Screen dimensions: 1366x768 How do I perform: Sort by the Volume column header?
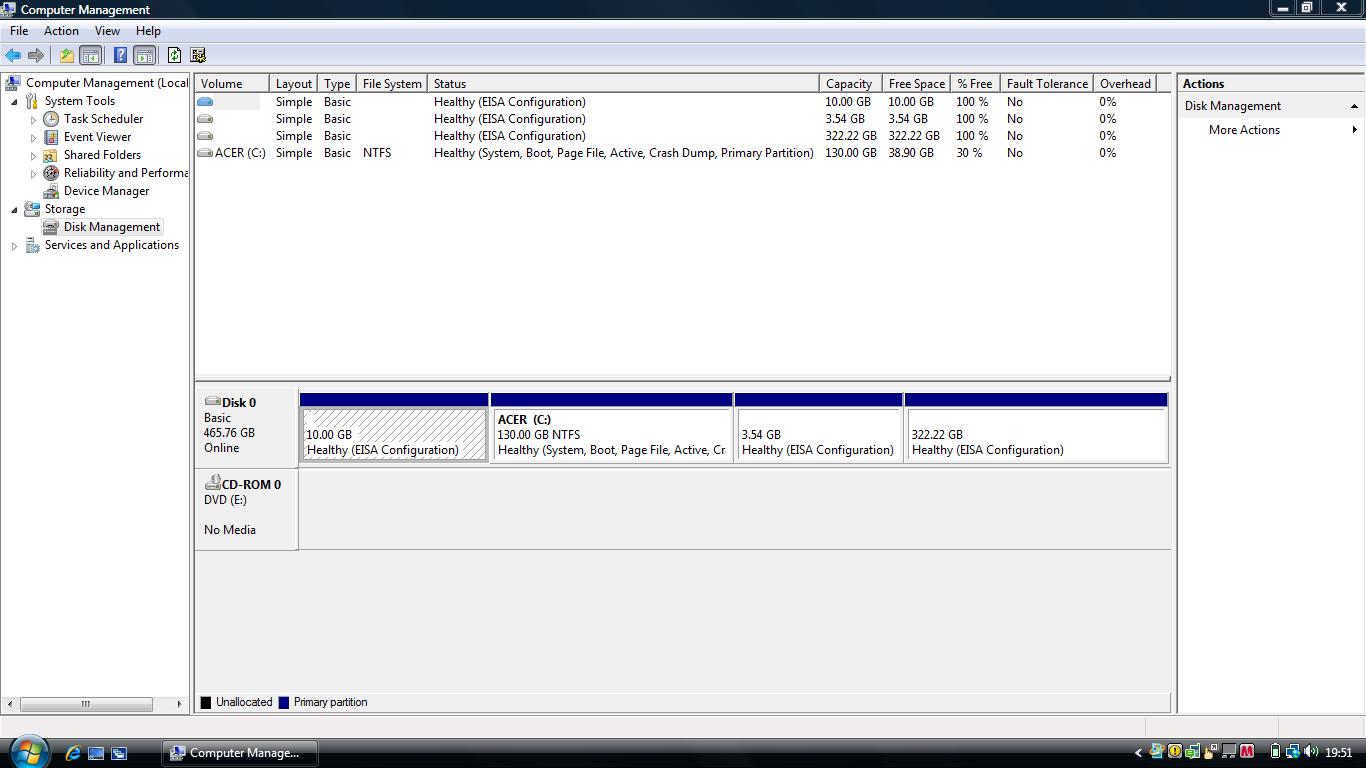point(232,84)
